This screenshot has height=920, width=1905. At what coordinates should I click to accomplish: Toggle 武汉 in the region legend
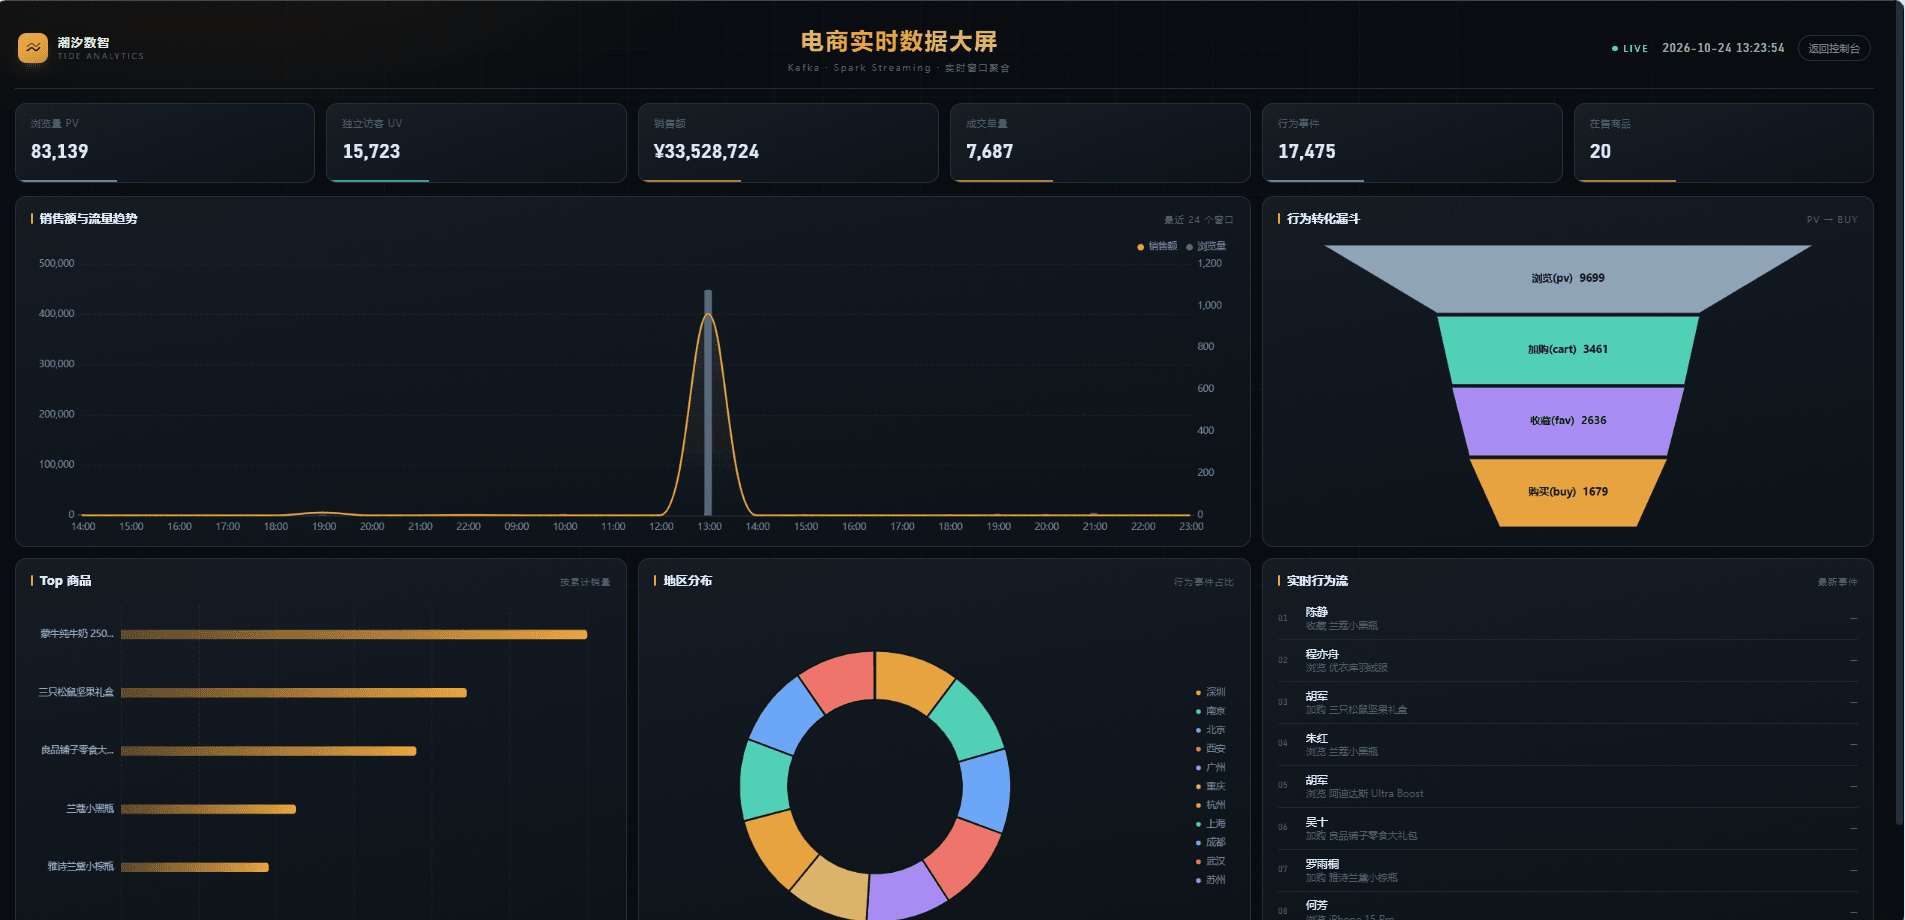[1210, 861]
